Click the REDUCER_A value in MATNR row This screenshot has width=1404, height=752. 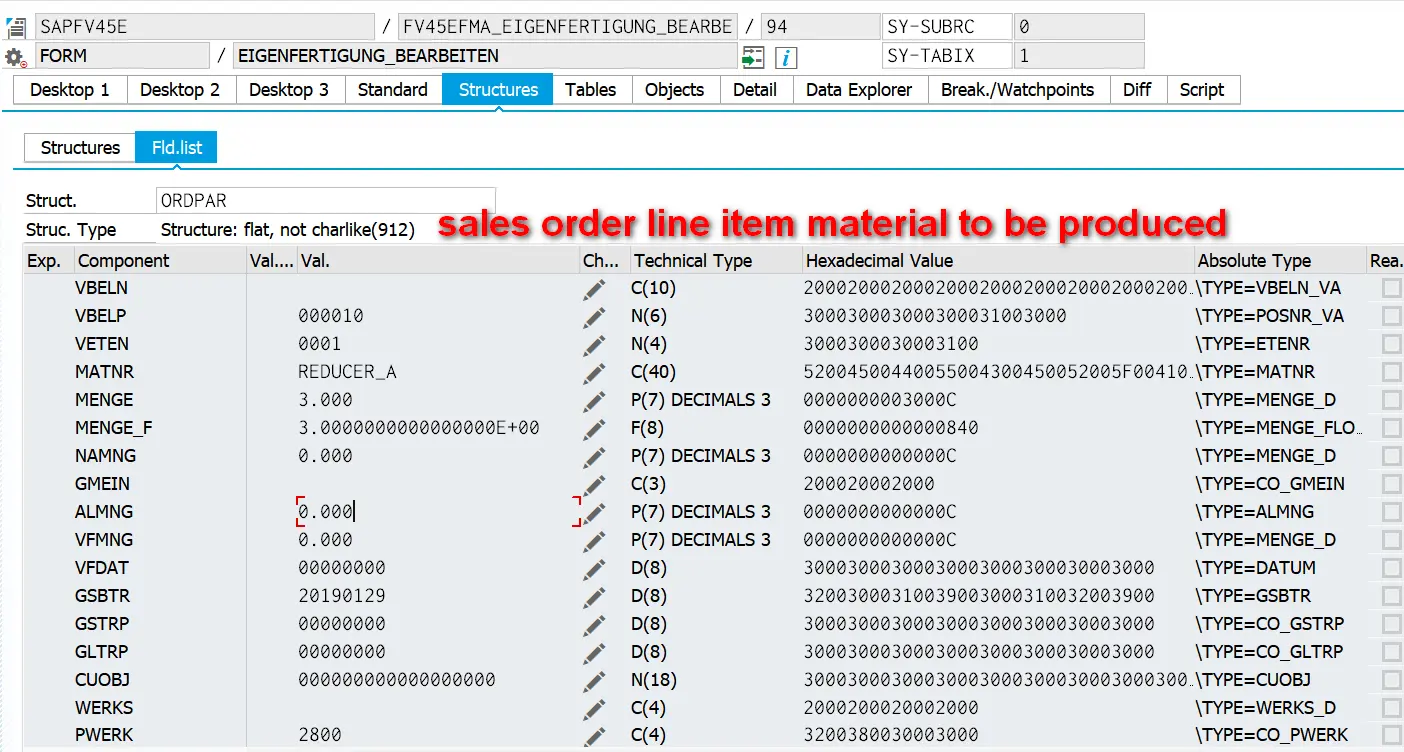pos(347,372)
